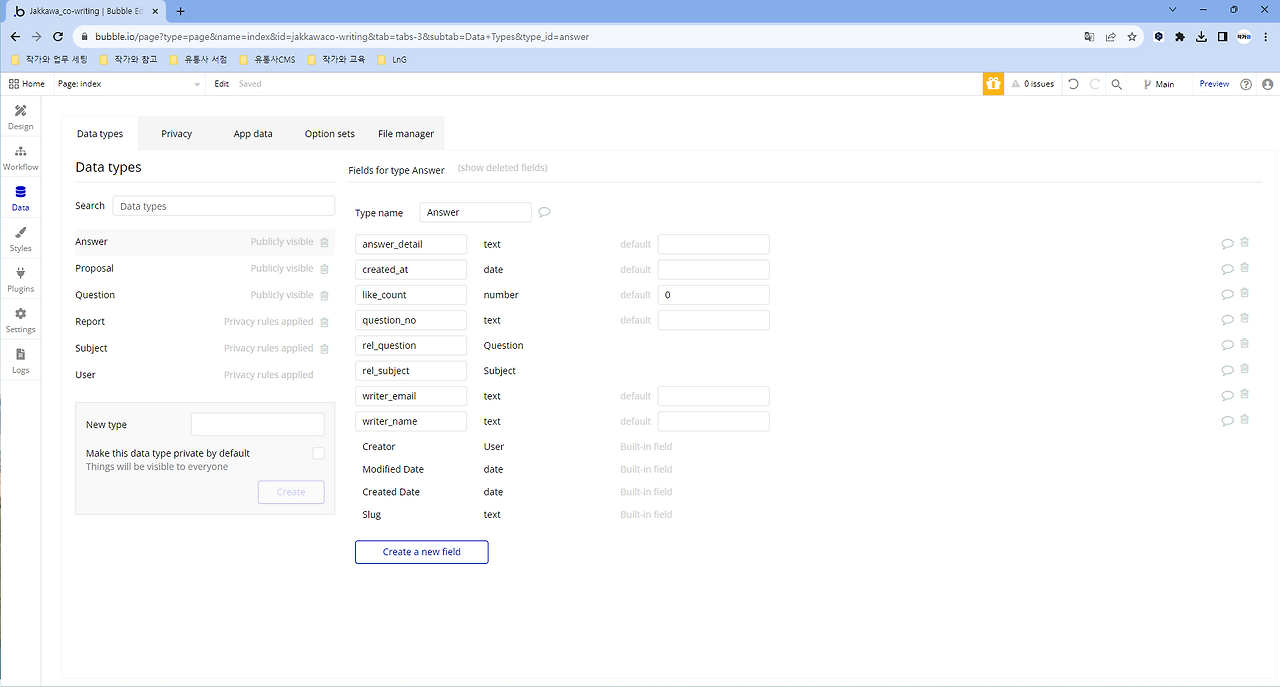The width and height of the screenshot is (1280, 687).
Task: Click the redo arrow in the top bar
Action: click(x=1095, y=84)
